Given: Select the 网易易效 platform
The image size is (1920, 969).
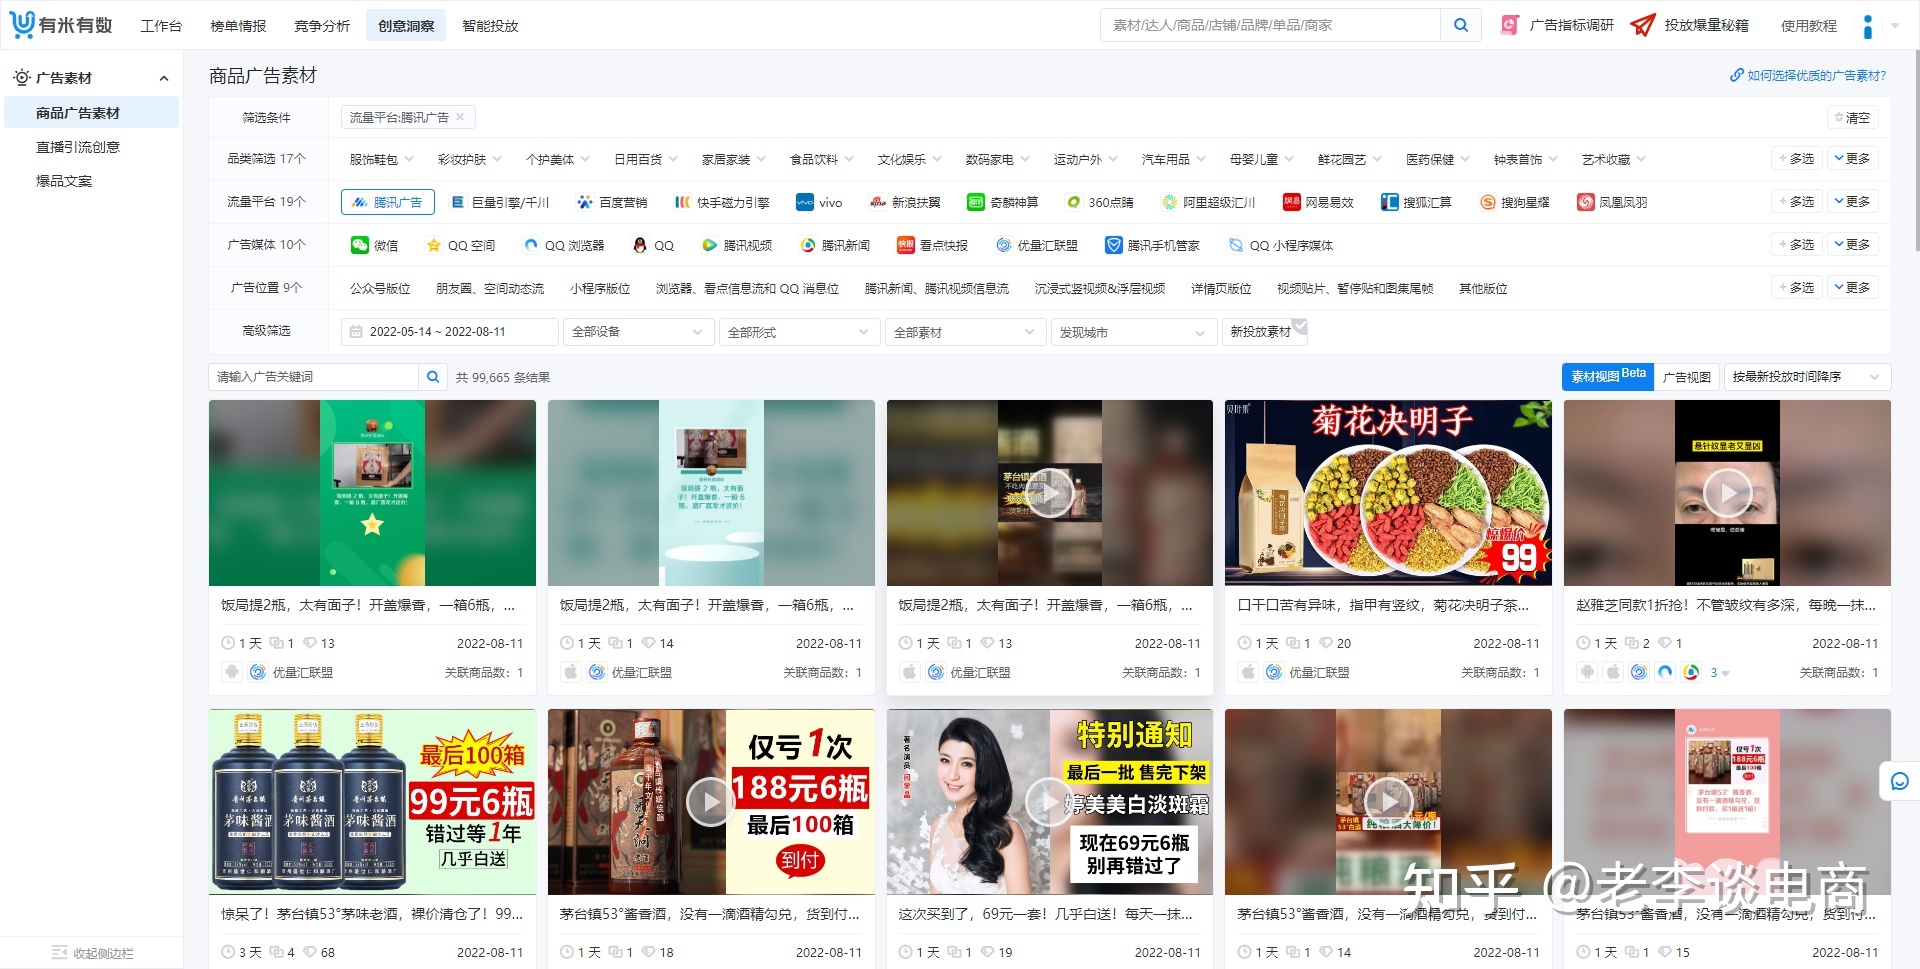Looking at the screenshot, I should pos(1318,202).
